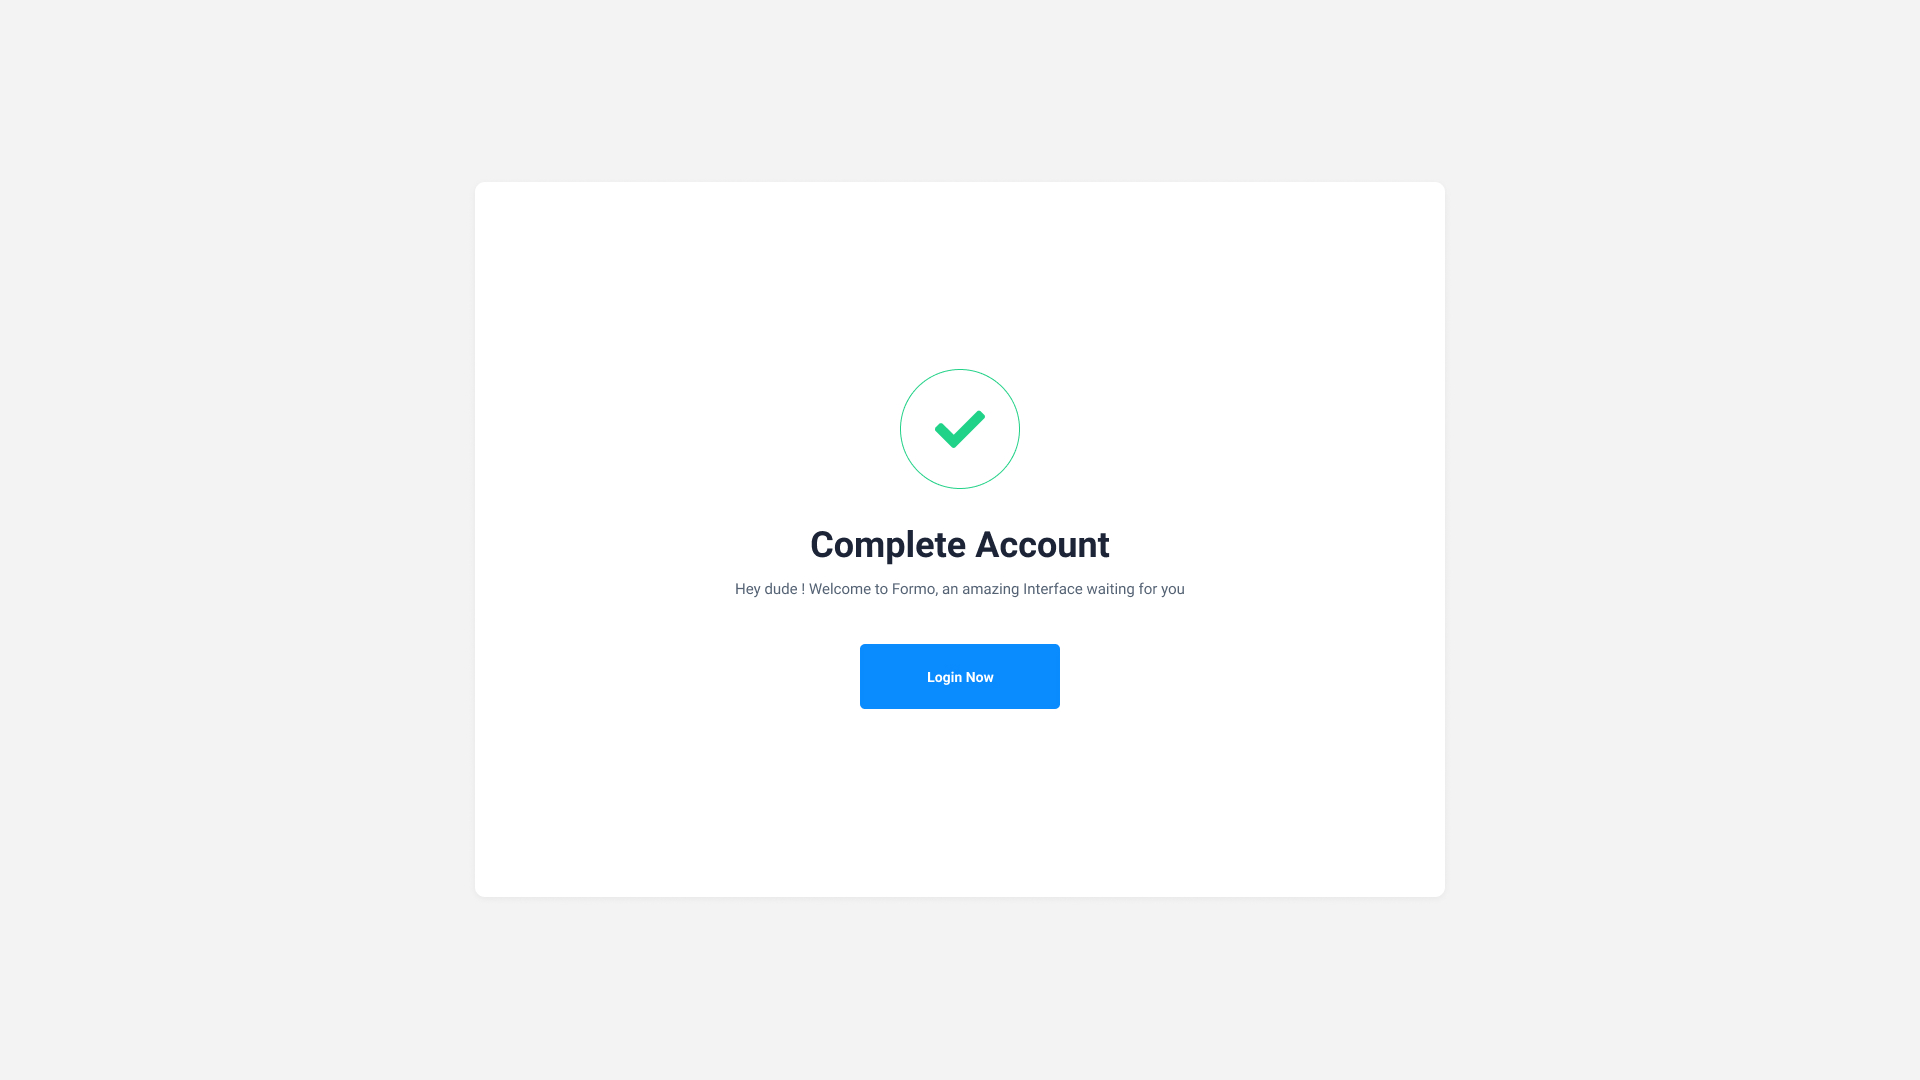The height and width of the screenshot is (1080, 1920).
Task: Click 'Hey dude' at the subtitle start
Action: click(766, 589)
